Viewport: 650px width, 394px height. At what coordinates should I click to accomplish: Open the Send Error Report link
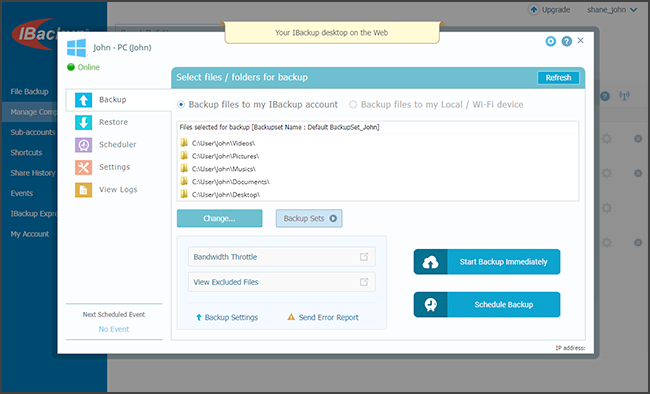tap(328, 317)
